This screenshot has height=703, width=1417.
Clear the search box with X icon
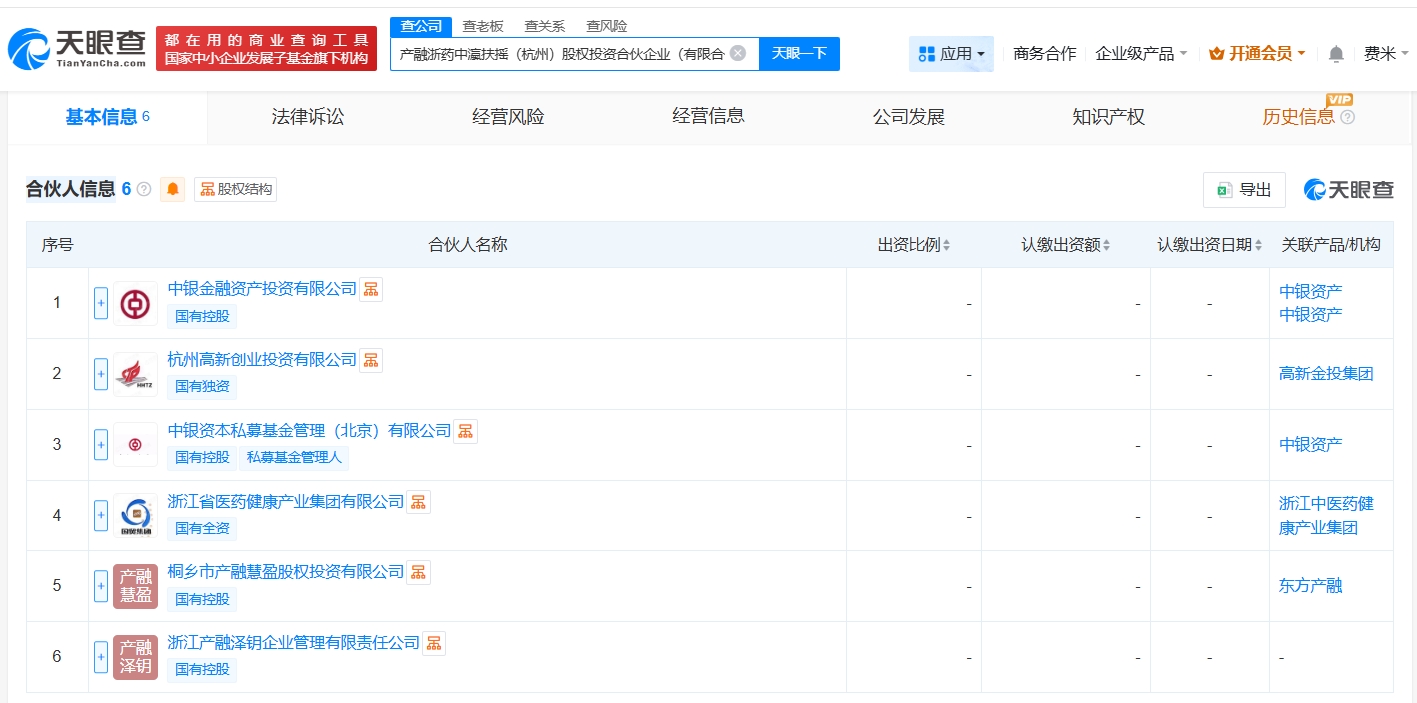pyautogui.click(x=738, y=54)
